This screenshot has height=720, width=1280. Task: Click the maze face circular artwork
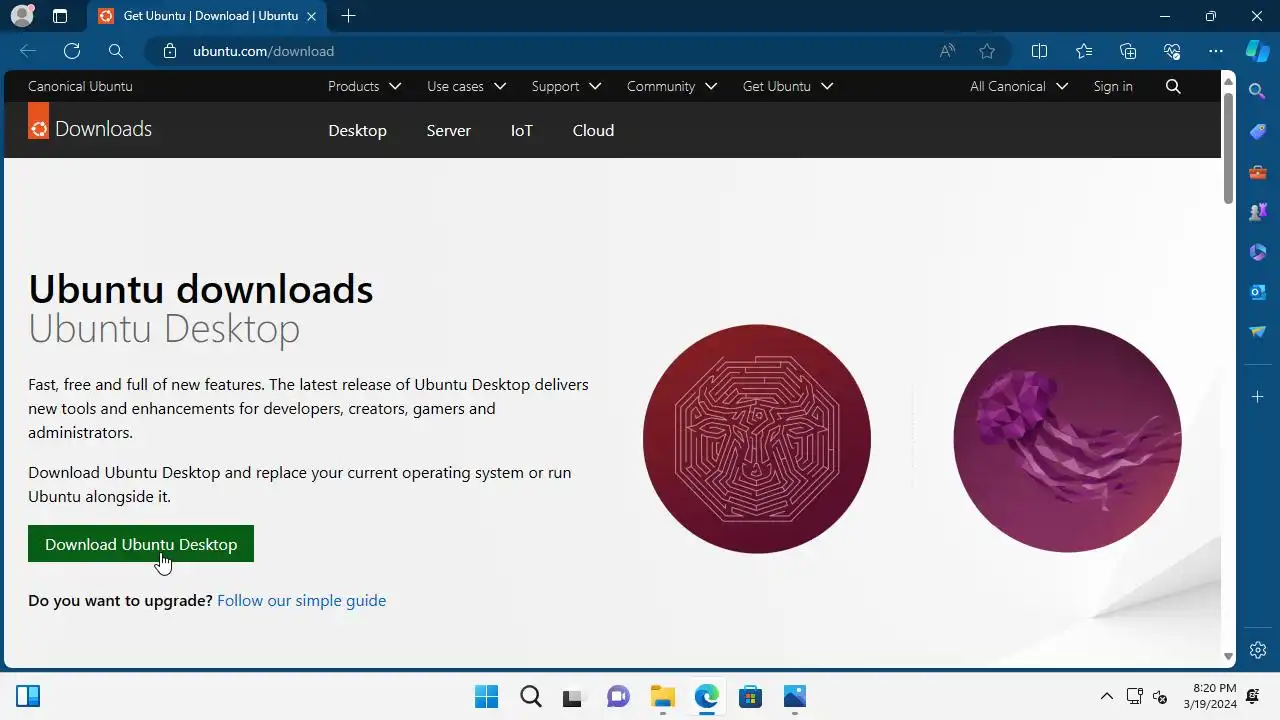[757, 439]
